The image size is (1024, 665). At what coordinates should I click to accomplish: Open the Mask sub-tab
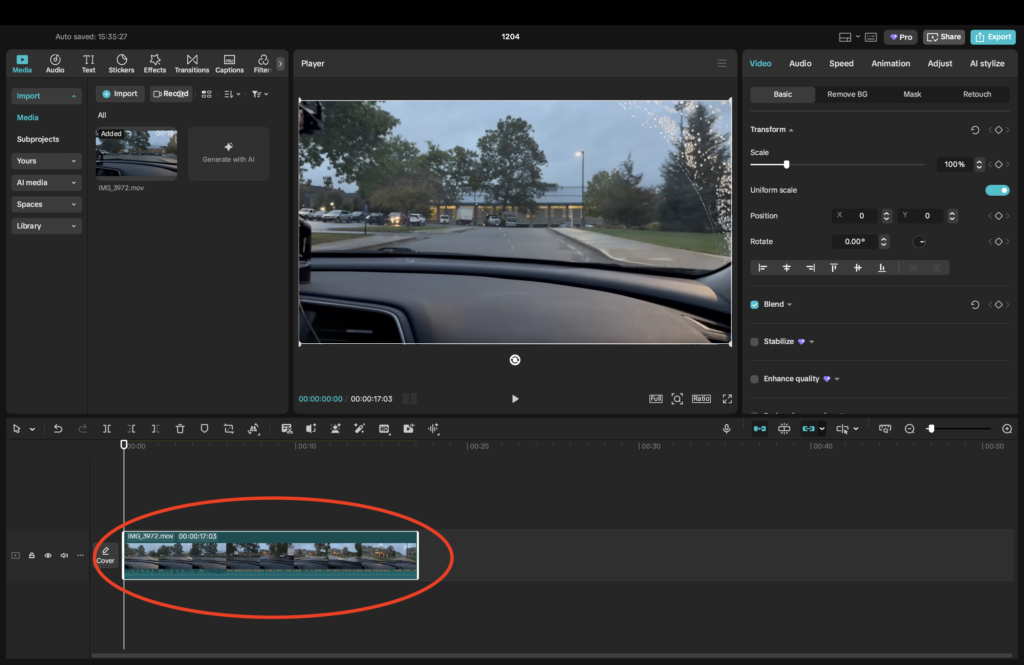[912, 94]
